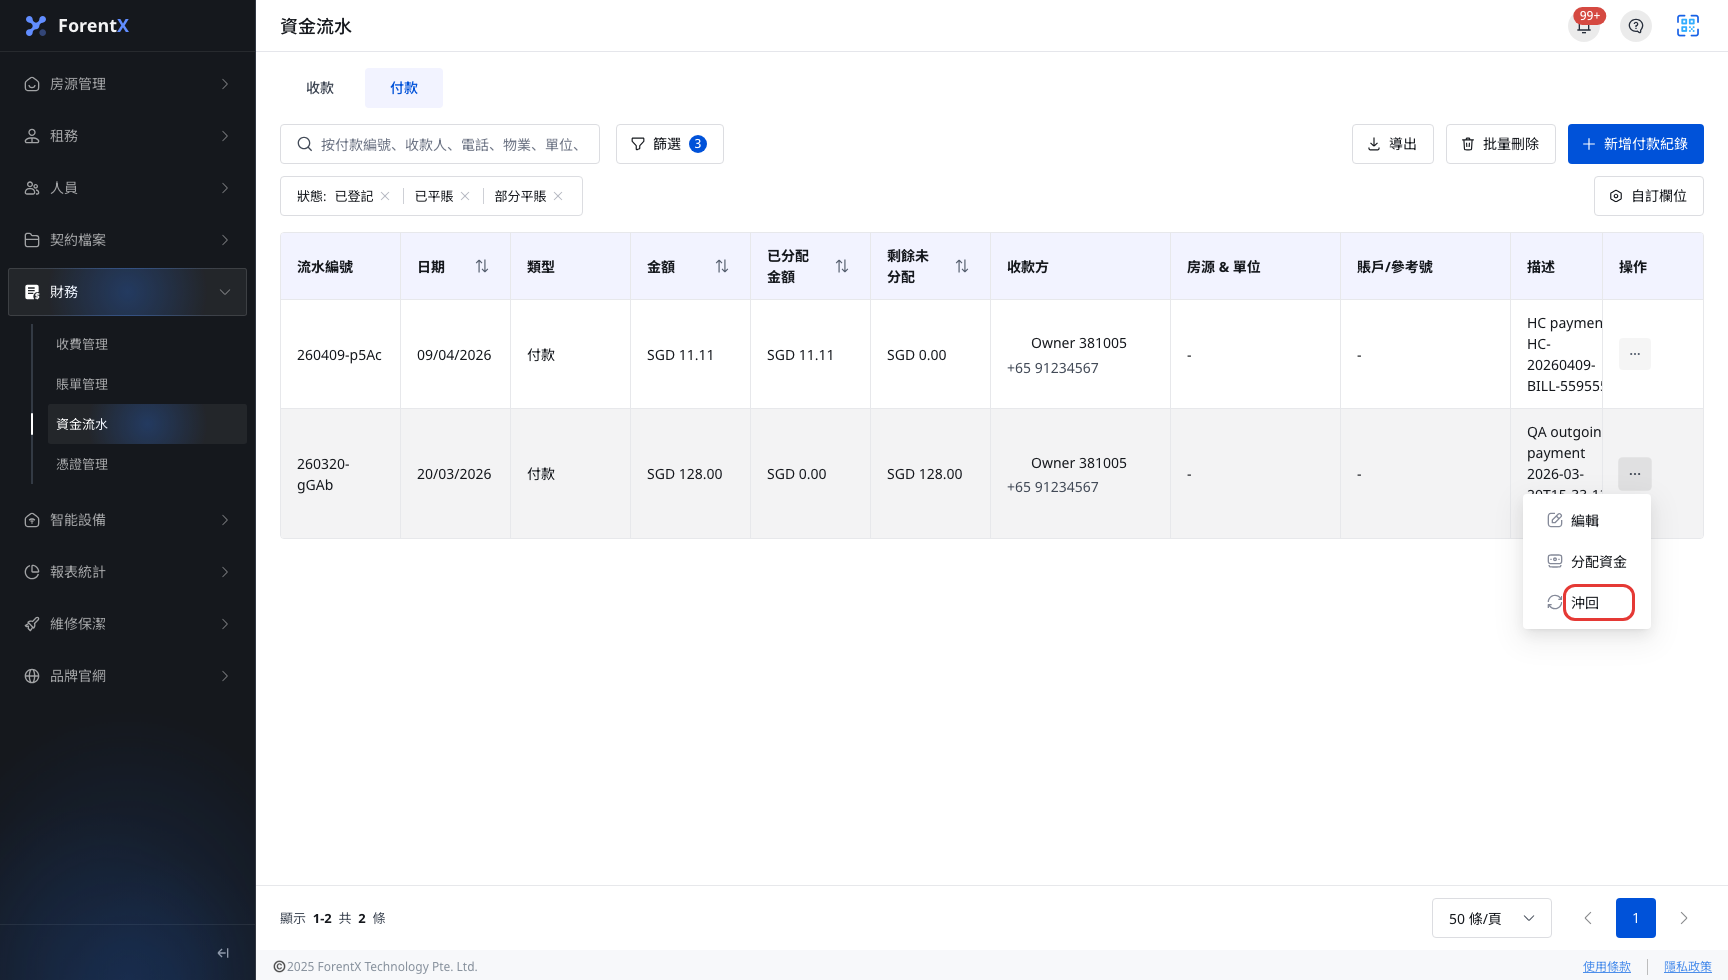Collapse the 財務 sidebar section
Screen dimensions: 1728x980
point(128,292)
